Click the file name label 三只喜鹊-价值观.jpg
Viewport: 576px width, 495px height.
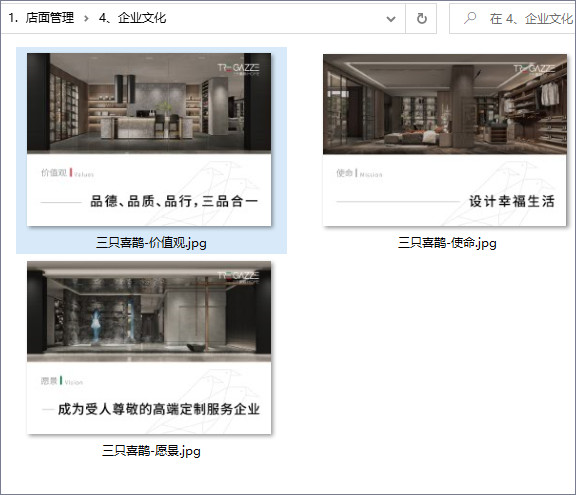tap(151, 243)
